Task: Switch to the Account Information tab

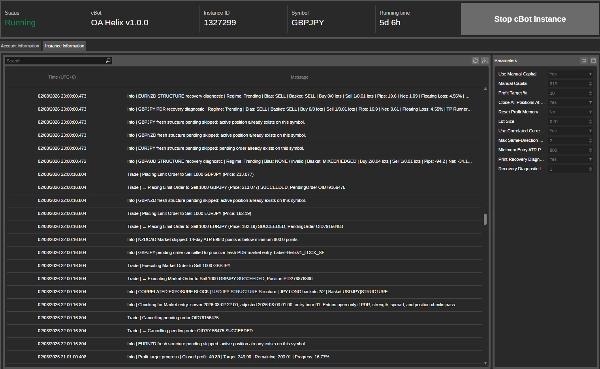Action: tap(20, 46)
